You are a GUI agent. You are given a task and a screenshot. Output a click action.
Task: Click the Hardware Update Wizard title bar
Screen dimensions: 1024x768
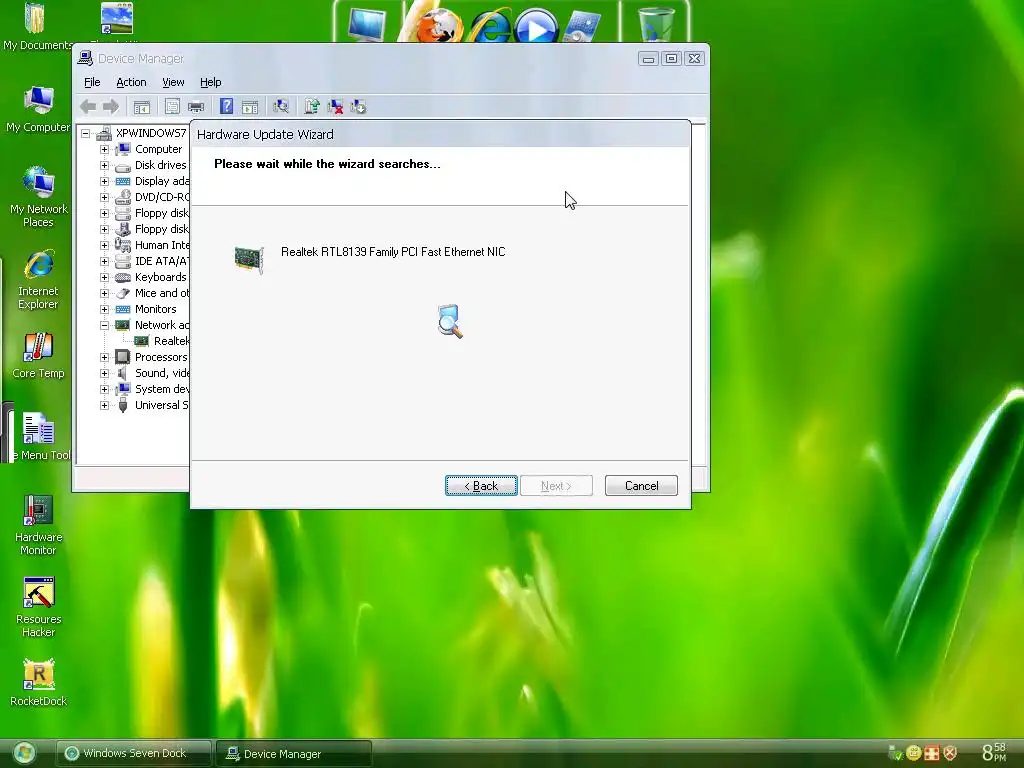(x=440, y=135)
